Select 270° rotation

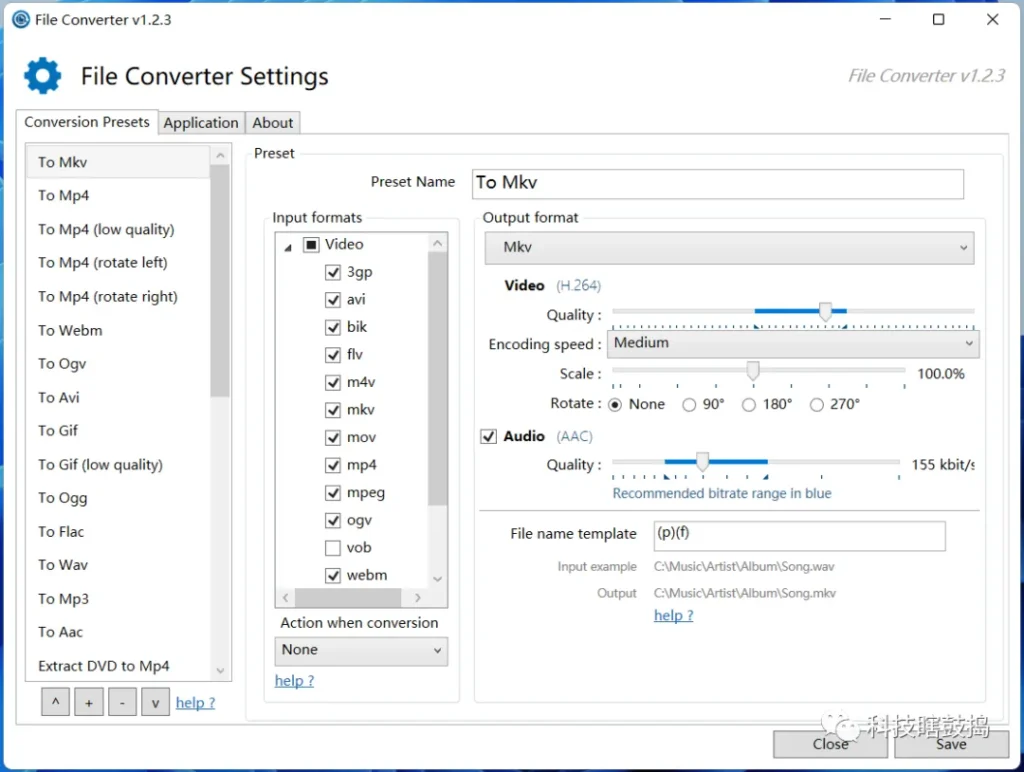pos(816,405)
